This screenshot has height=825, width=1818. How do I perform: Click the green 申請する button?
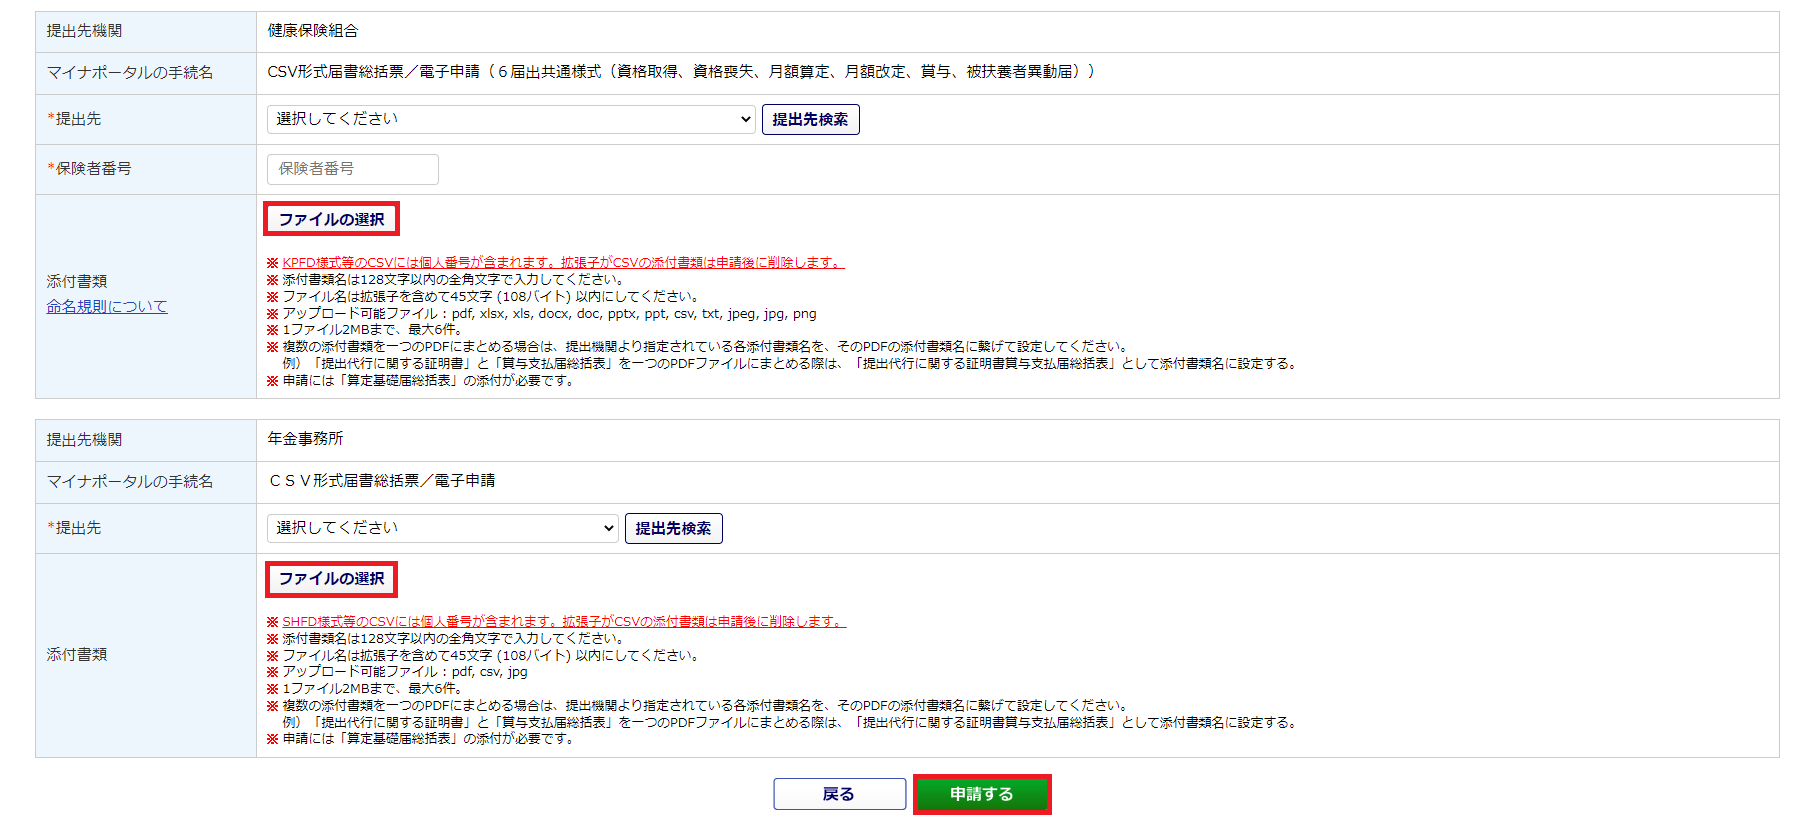pos(982,794)
